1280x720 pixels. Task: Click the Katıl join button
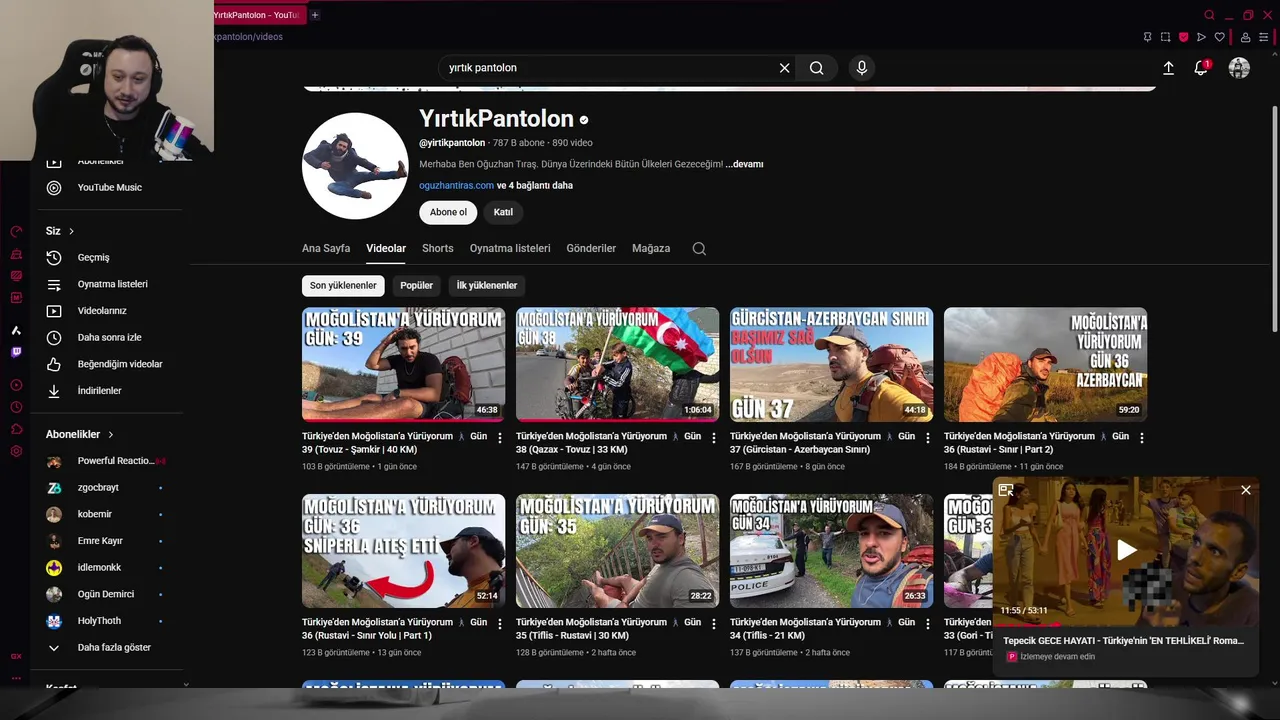[503, 212]
